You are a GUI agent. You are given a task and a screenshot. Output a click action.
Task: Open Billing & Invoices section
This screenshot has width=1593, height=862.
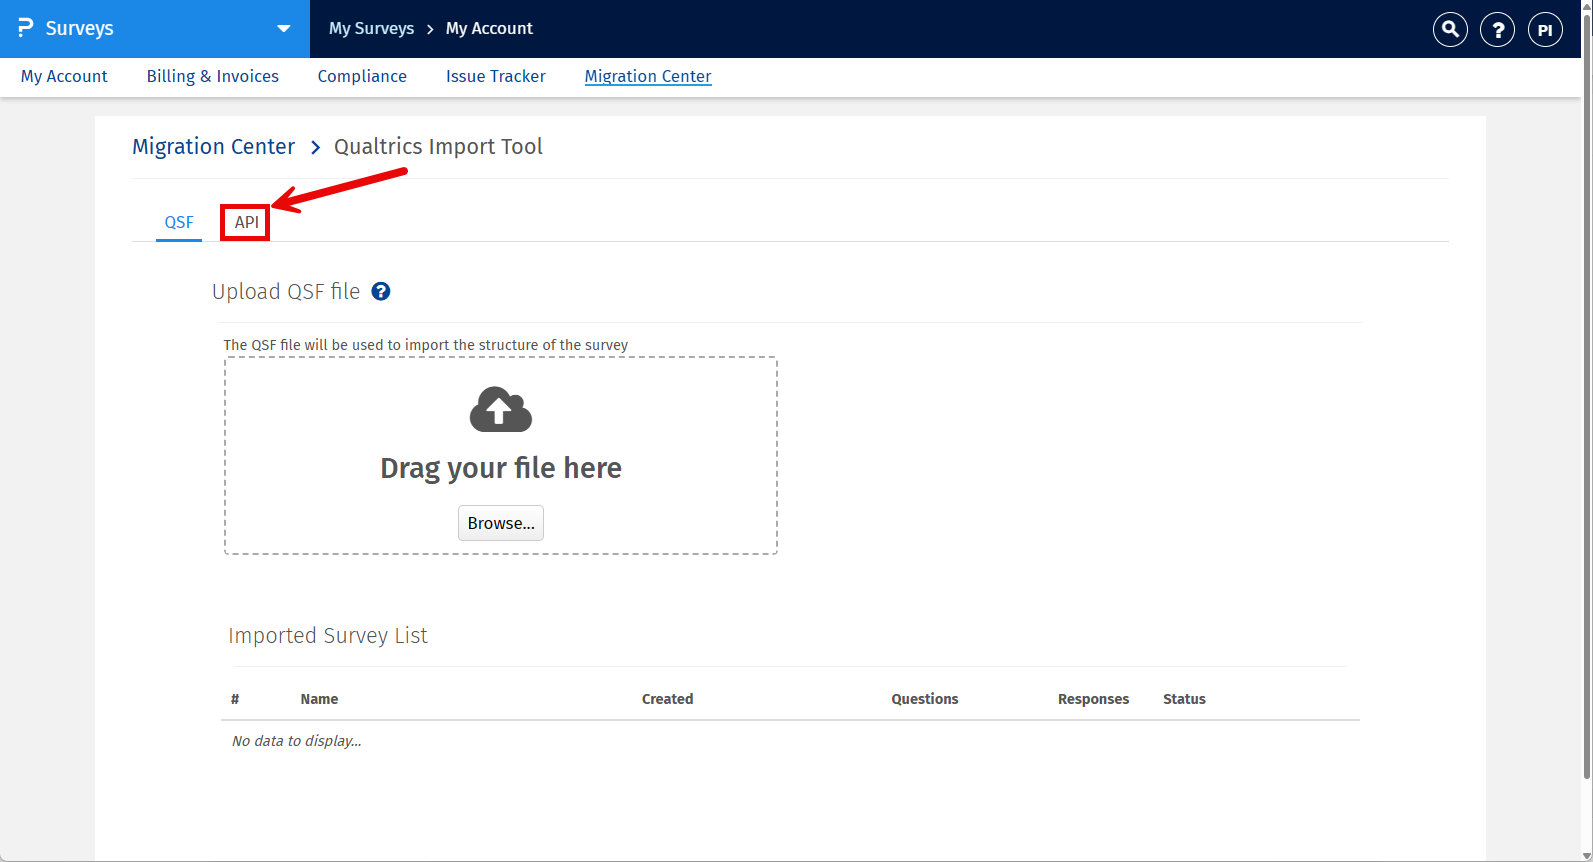[213, 76]
